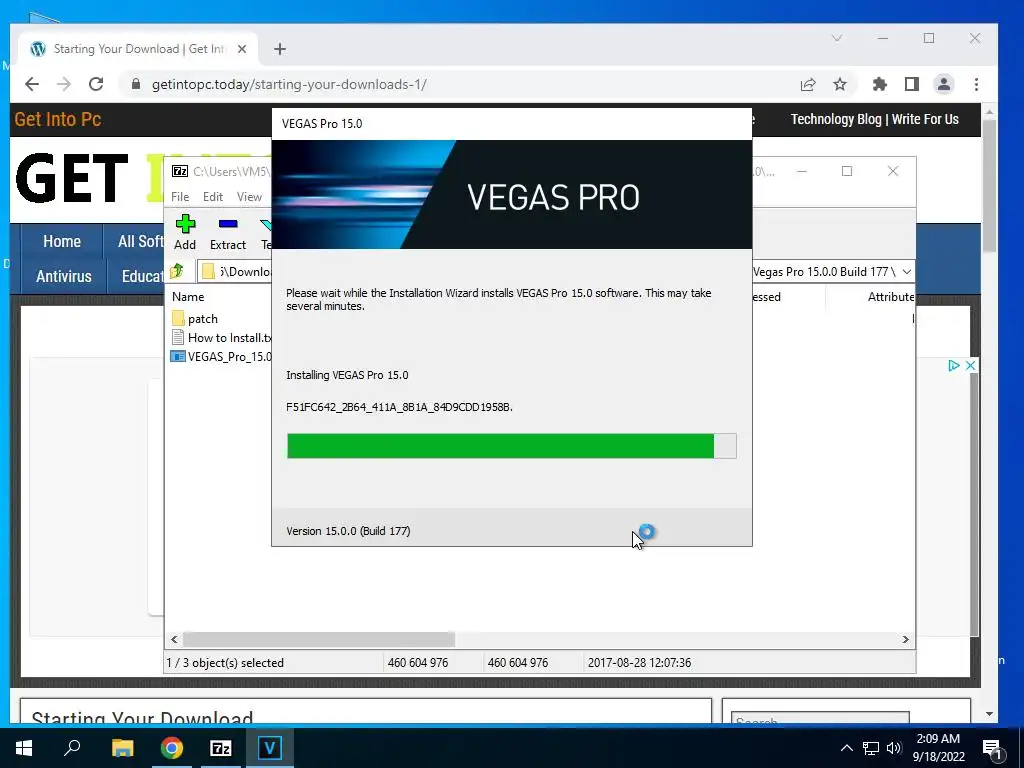Bookmark this page with the star icon
1024x768 pixels.
point(840,84)
